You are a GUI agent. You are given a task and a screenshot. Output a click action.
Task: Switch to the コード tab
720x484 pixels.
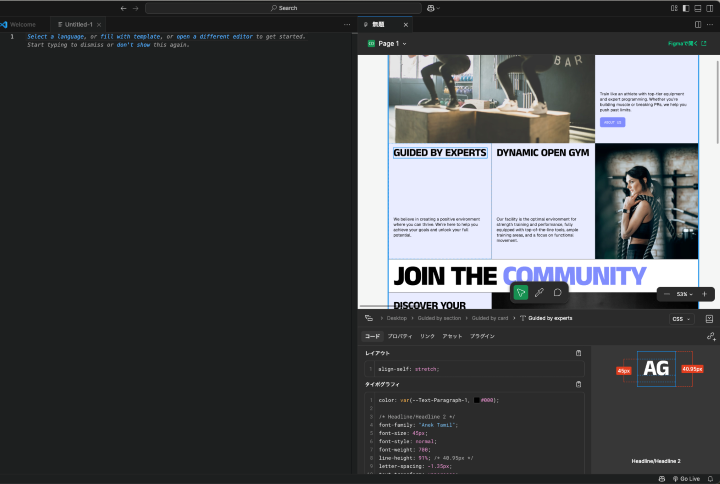coord(372,337)
